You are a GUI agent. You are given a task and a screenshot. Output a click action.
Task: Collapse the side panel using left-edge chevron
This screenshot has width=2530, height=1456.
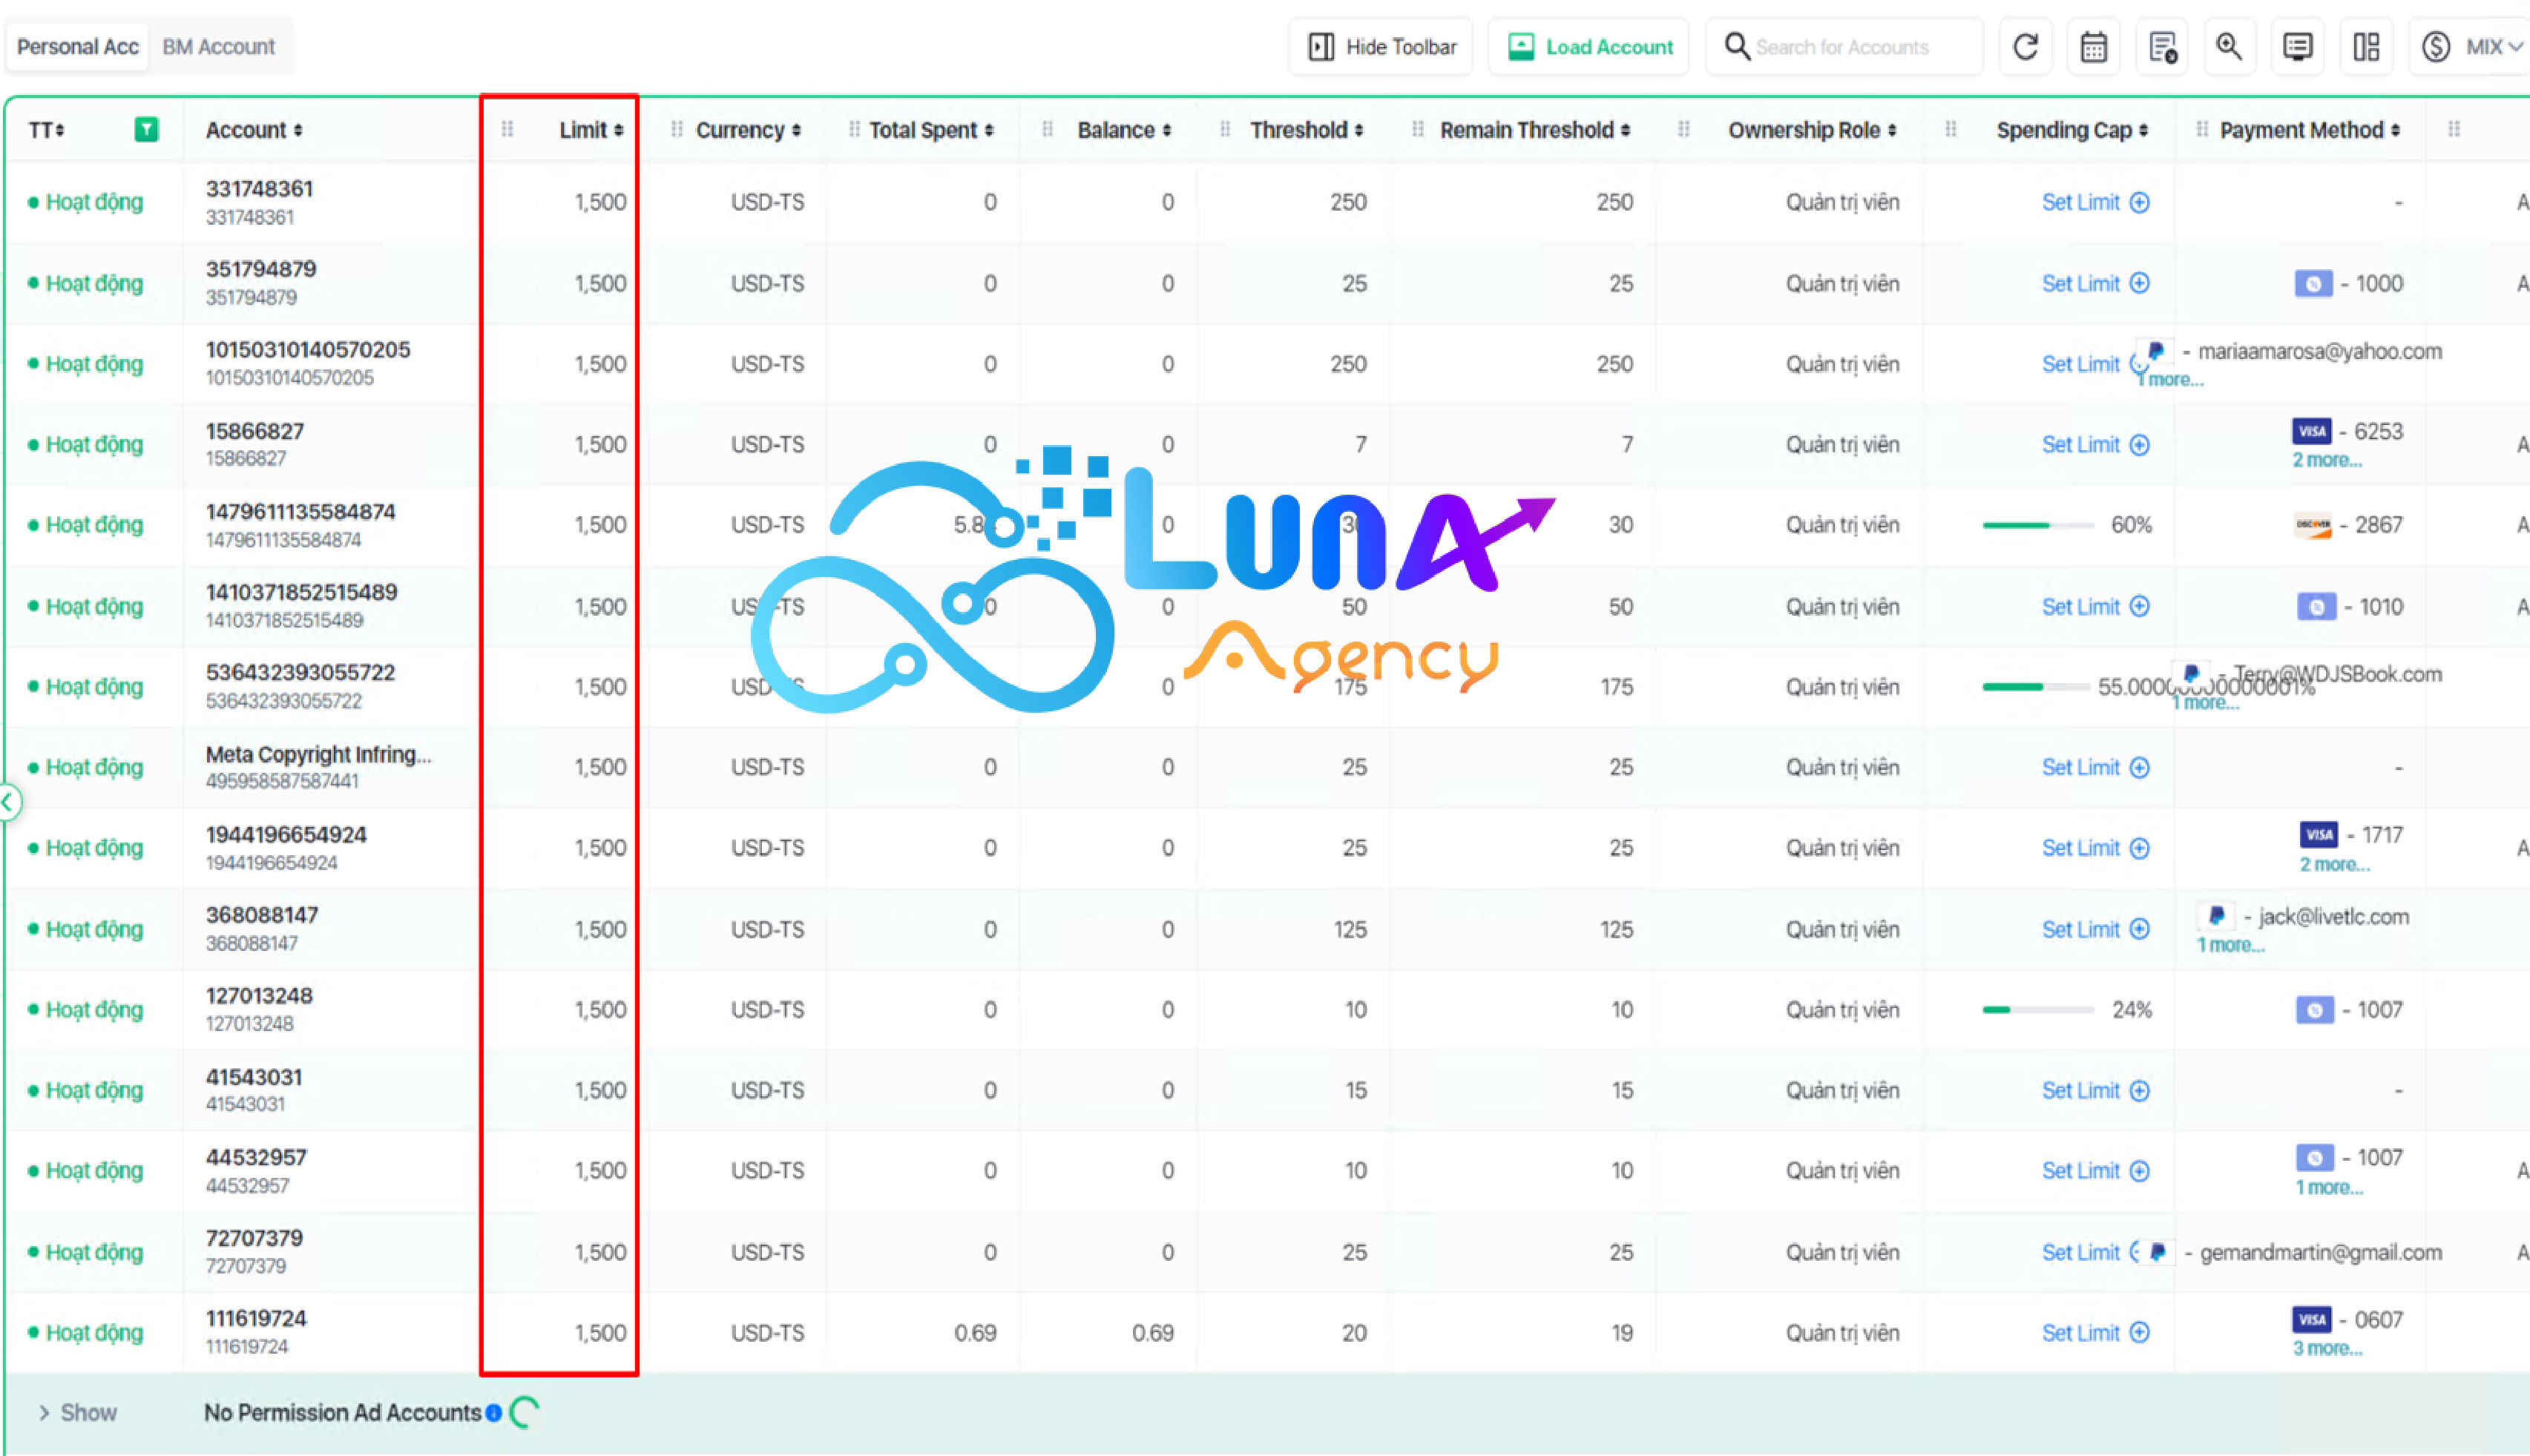coord(8,802)
